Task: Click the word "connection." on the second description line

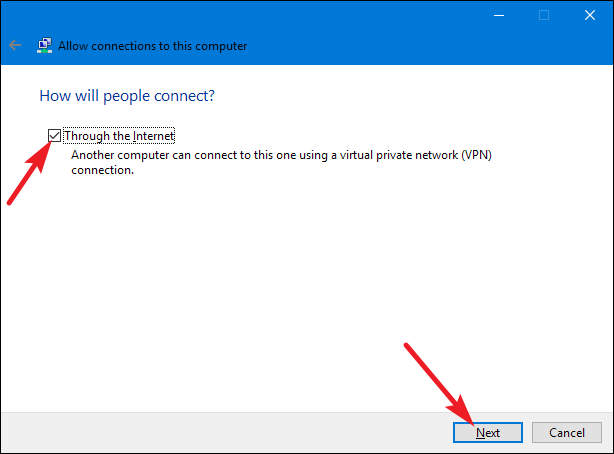Action: [x=102, y=171]
